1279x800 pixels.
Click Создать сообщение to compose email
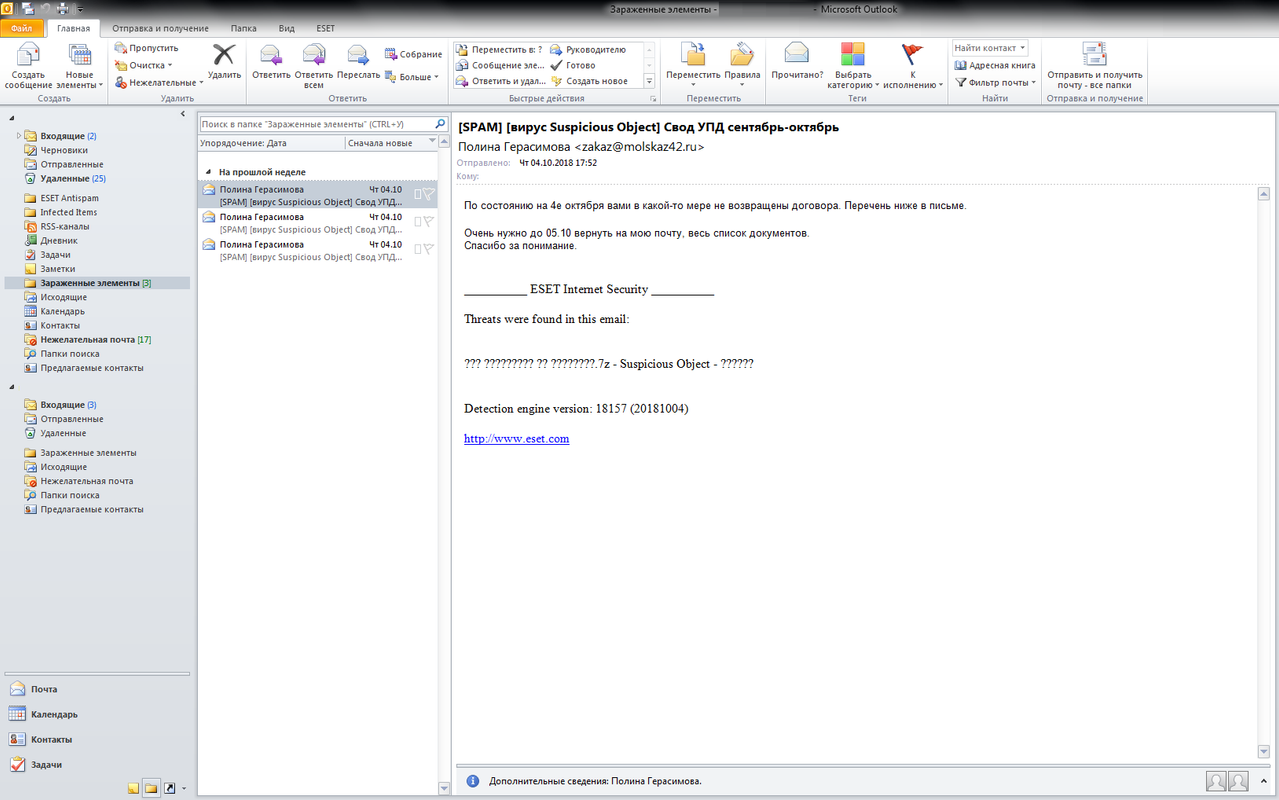click(x=28, y=66)
